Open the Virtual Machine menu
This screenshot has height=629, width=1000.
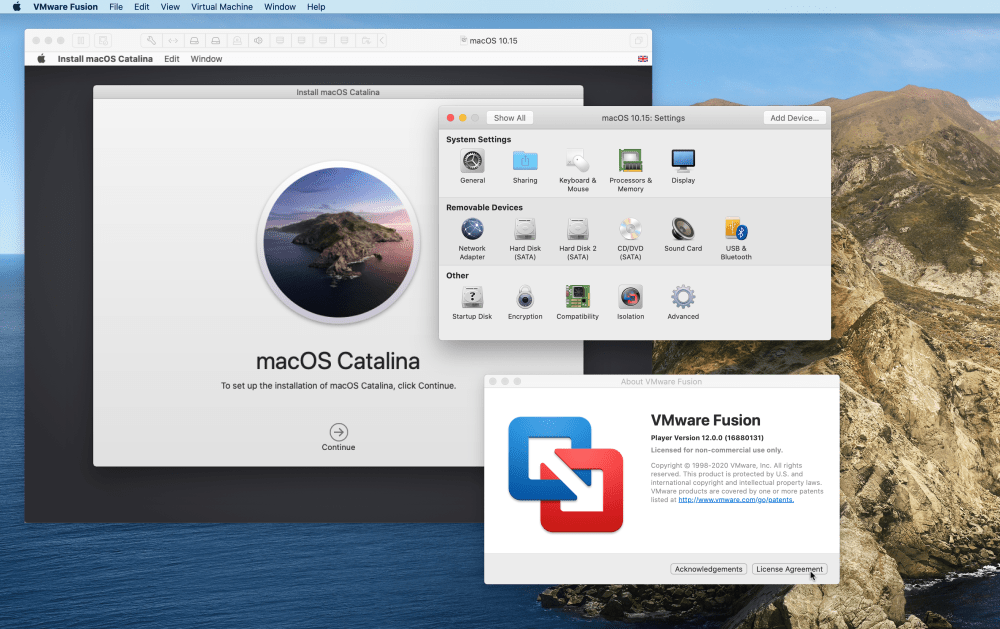click(x=221, y=7)
